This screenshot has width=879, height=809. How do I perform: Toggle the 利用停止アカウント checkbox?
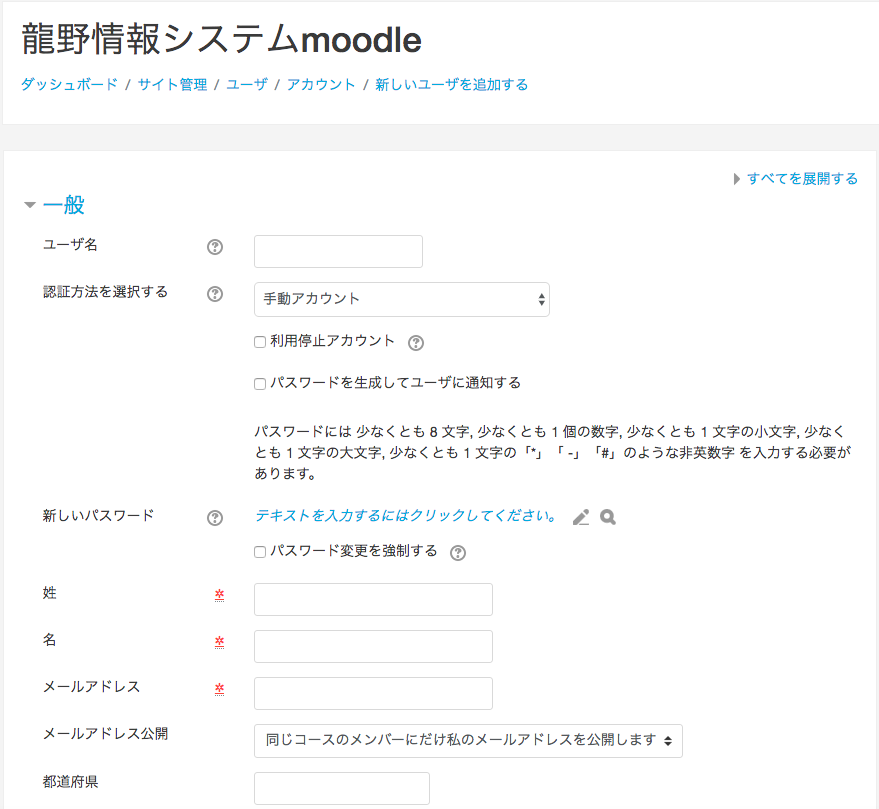(x=260, y=342)
